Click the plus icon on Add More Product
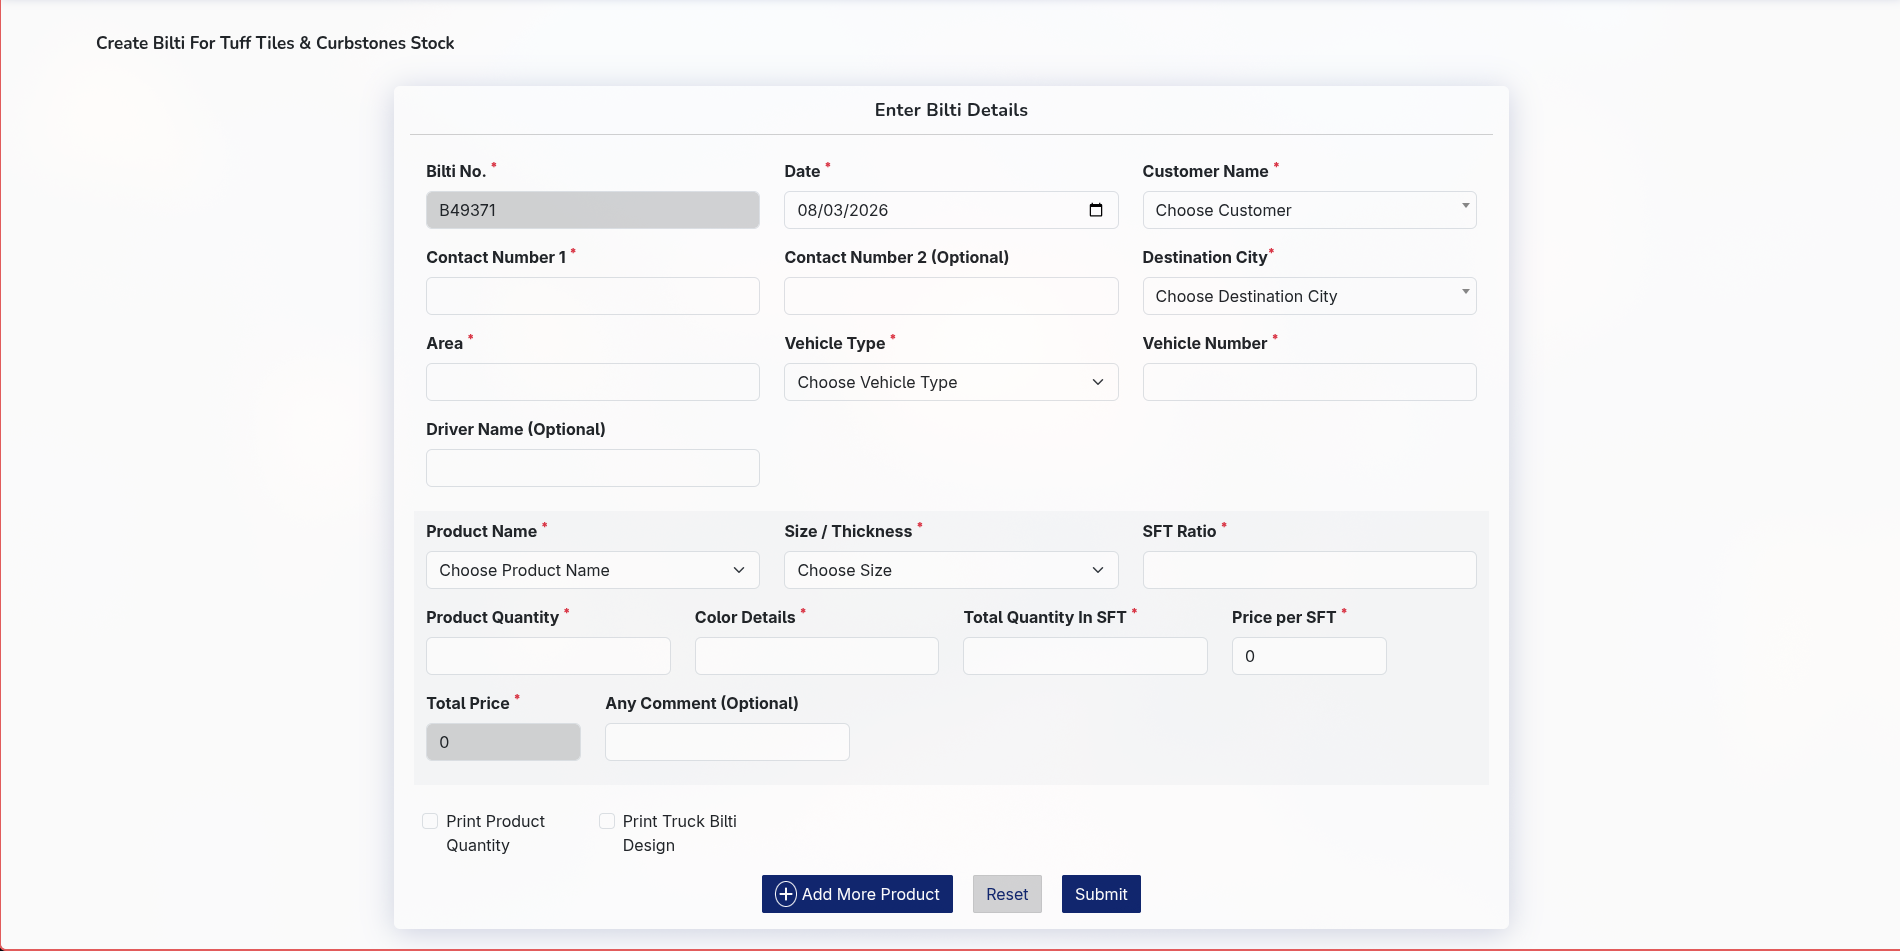Viewport: 1900px width, 951px height. click(786, 894)
